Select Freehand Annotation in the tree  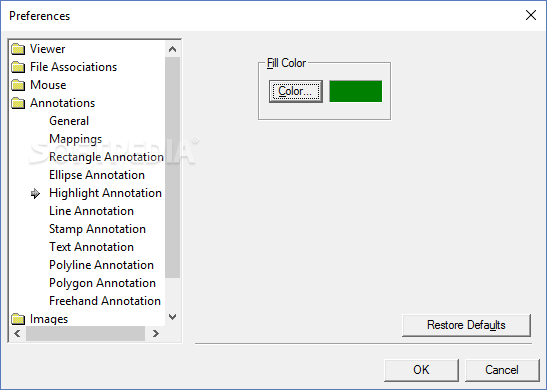(x=105, y=301)
